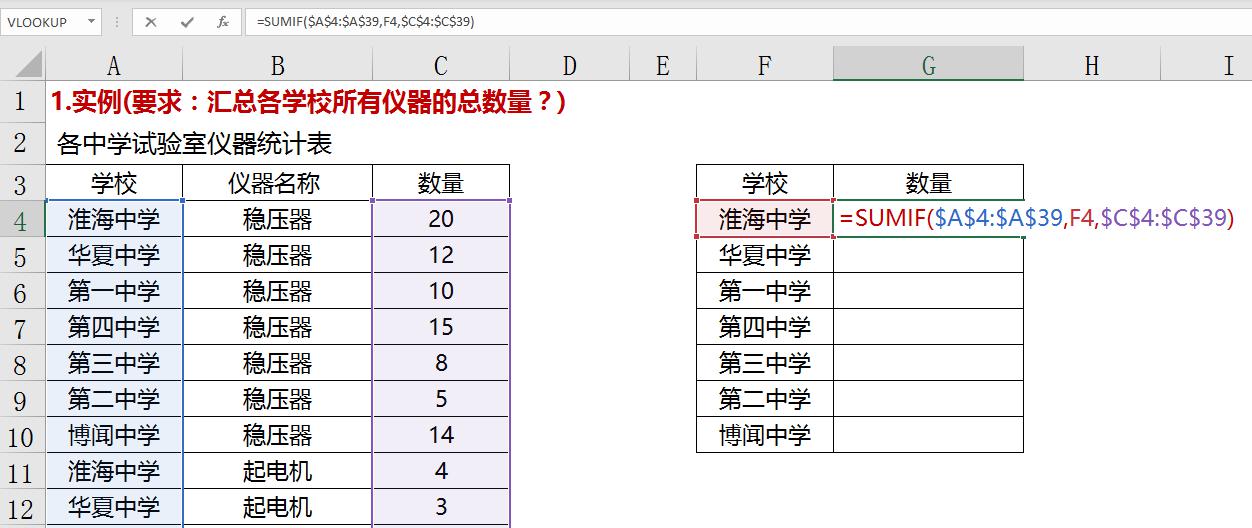This screenshot has height=528, width=1252.
Task: Select row 7 header
Action: pyautogui.click(x=22, y=328)
